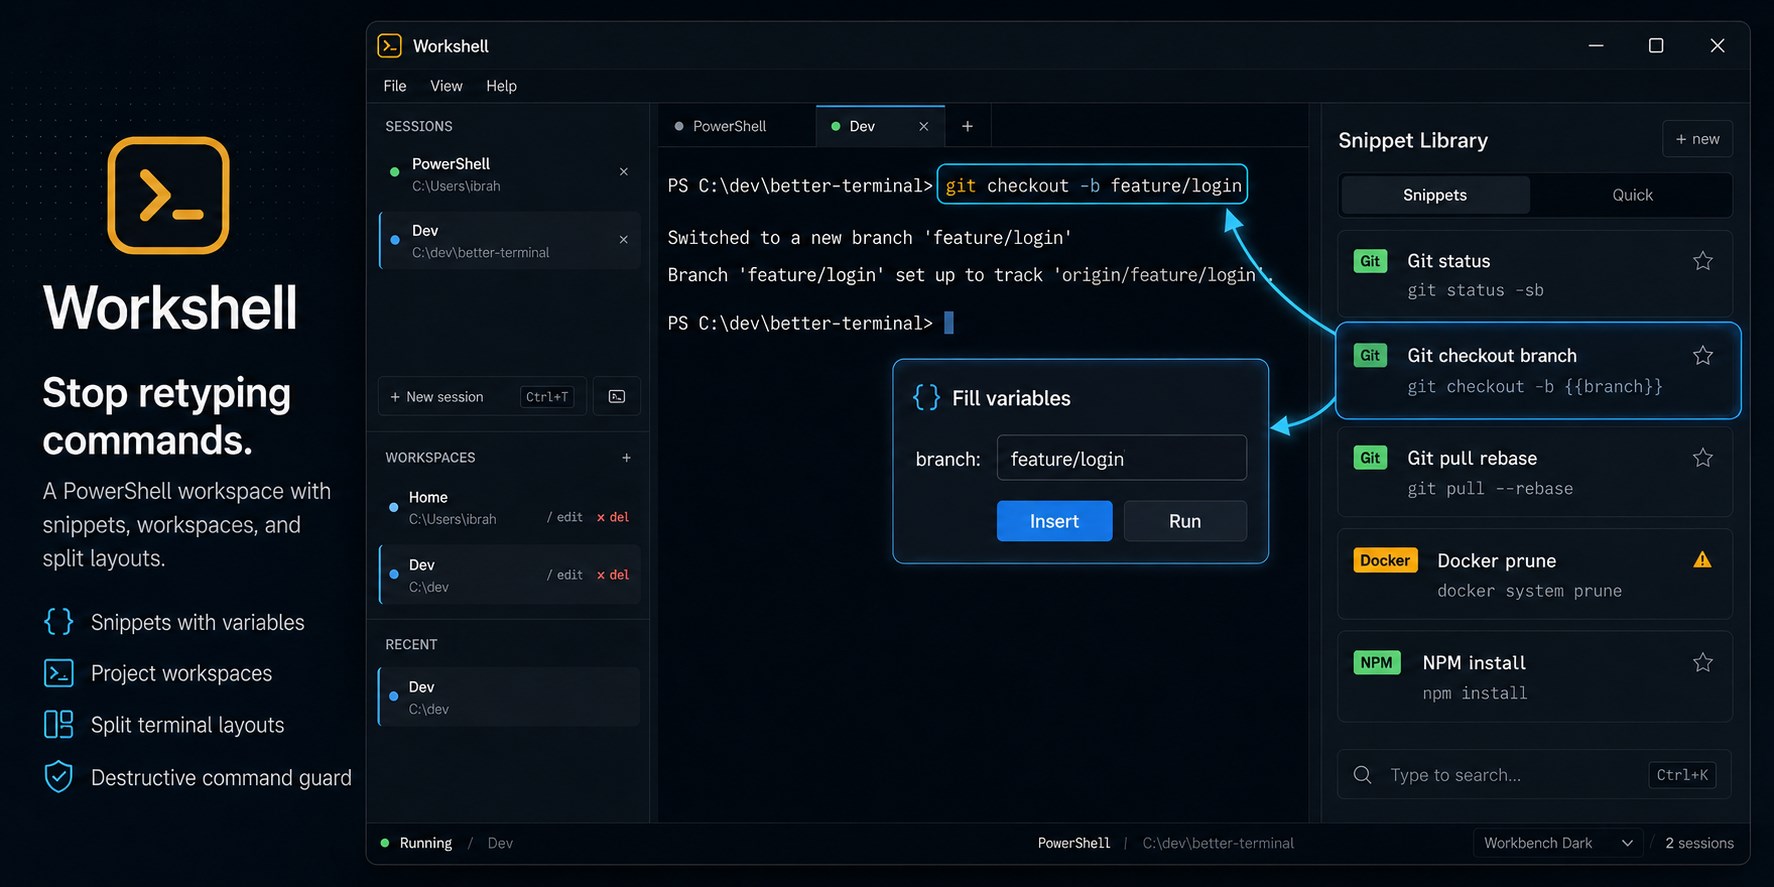Image resolution: width=1774 pixels, height=887 pixels.
Task: Star the Git pull rebase snippet
Action: (x=1703, y=458)
